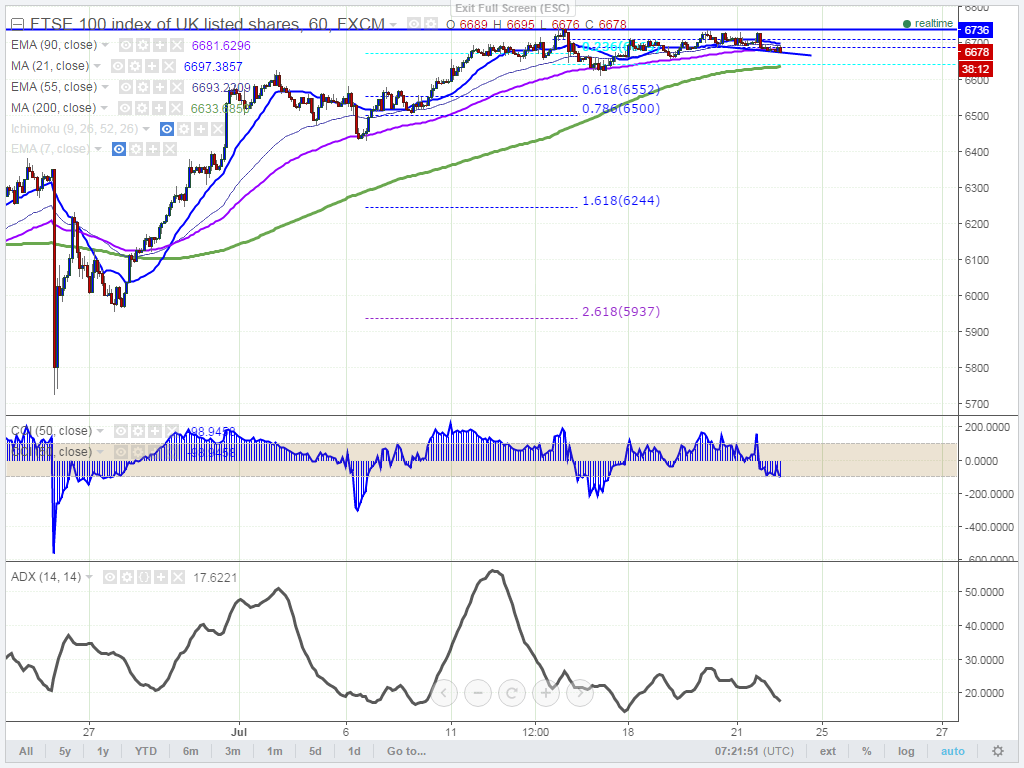Select the 5d time range
The height and width of the screenshot is (768, 1024).
pos(315,751)
